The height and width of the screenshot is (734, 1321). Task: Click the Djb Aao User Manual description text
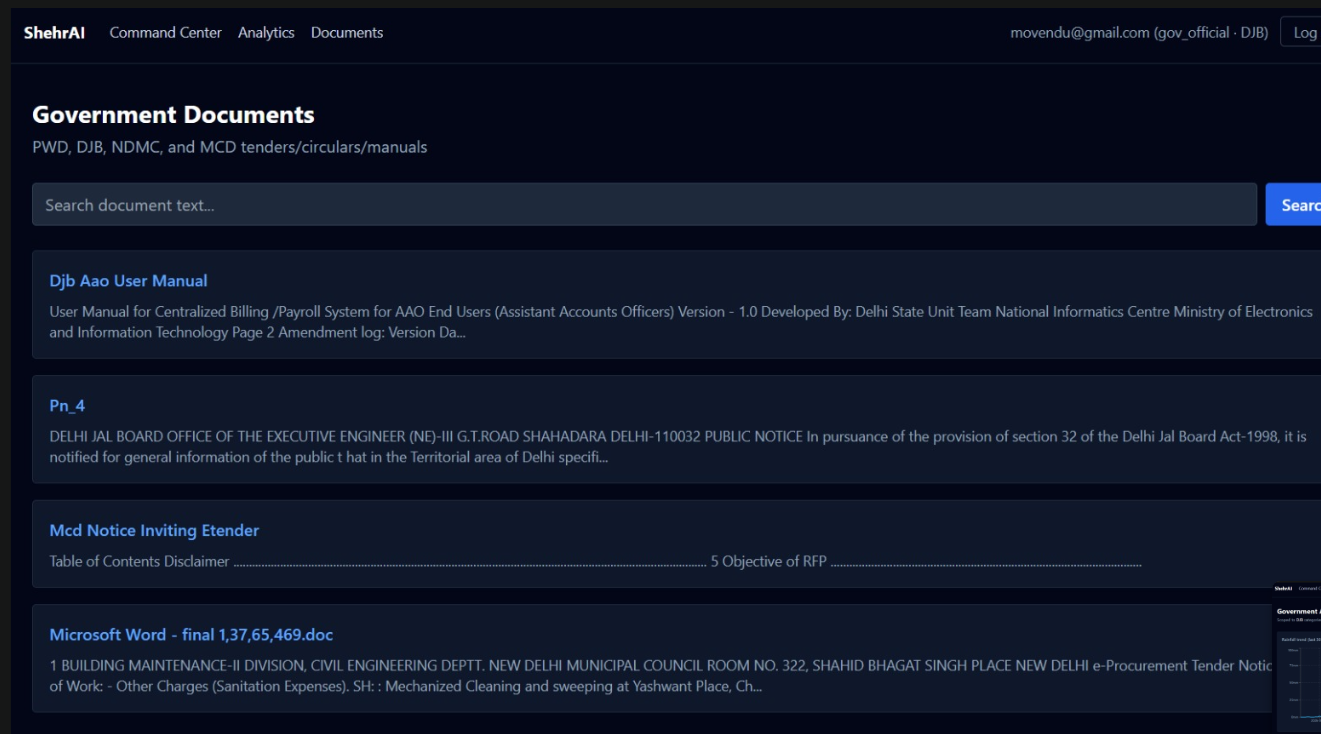coord(680,322)
